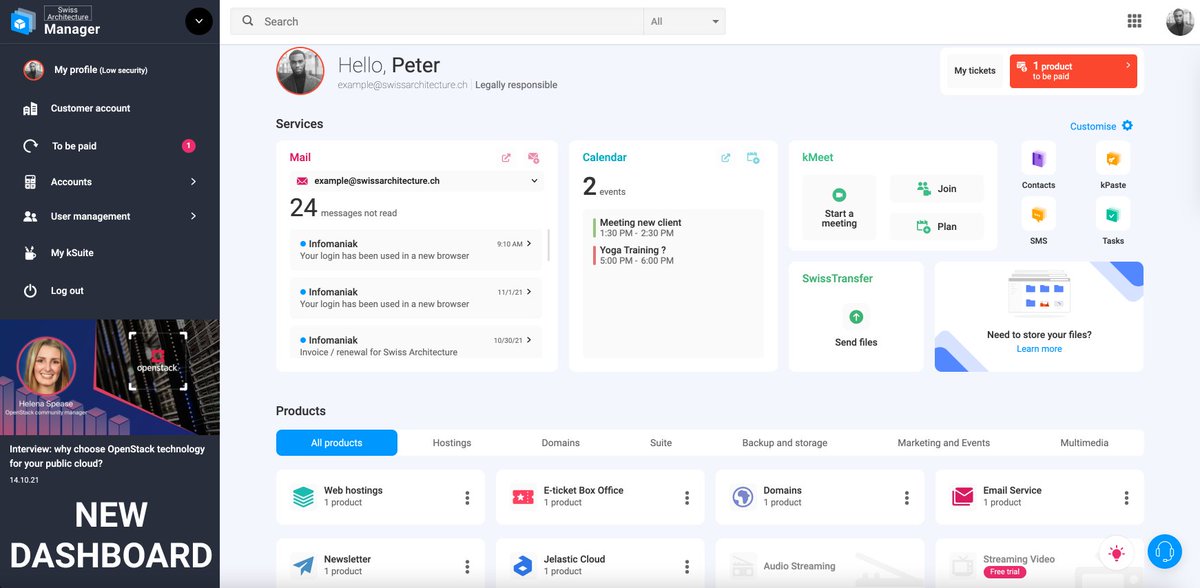Open the Domains product globe icon
Viewport: 1200px width, 588px height.
click(x=742, y=497)
